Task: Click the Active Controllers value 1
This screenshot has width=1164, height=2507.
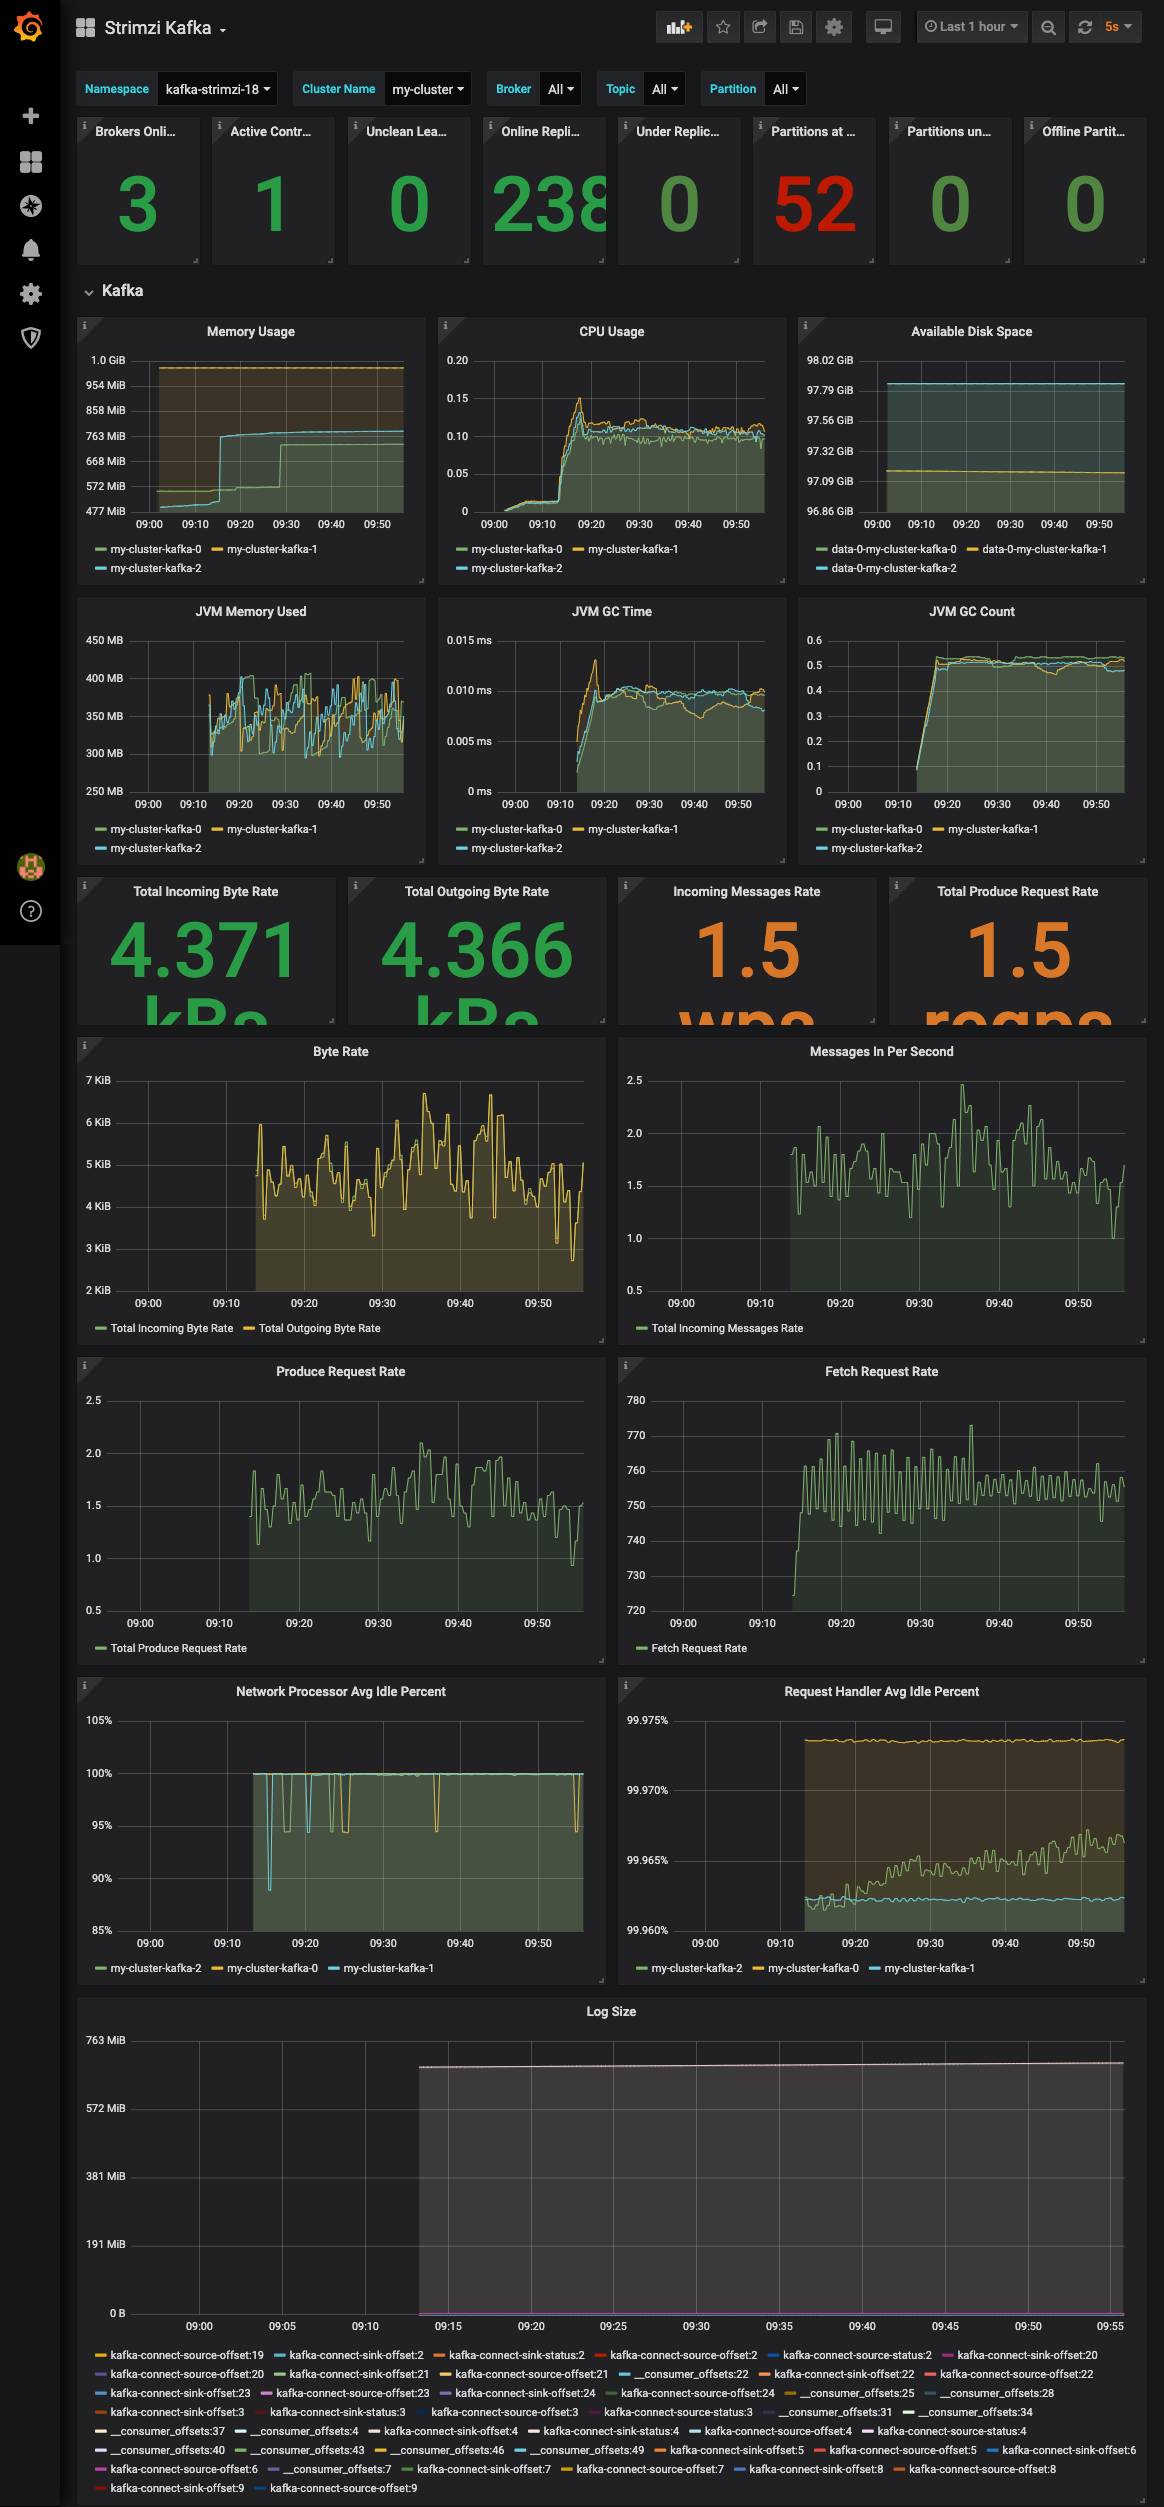Action: click(271, 205)
